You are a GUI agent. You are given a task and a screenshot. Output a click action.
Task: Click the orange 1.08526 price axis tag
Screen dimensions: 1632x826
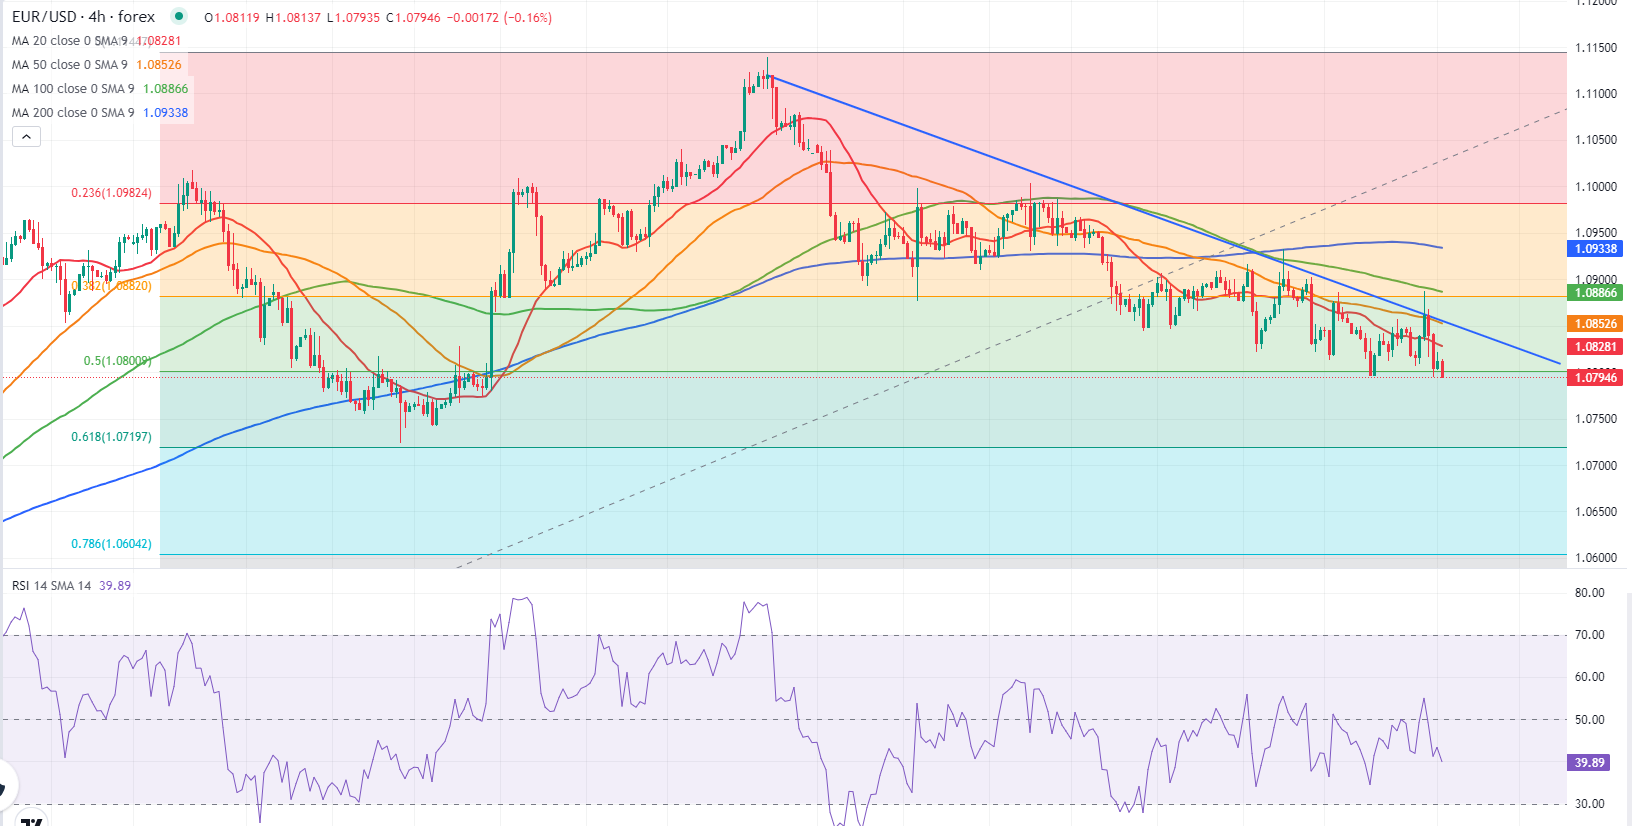tap(1595, 324)
